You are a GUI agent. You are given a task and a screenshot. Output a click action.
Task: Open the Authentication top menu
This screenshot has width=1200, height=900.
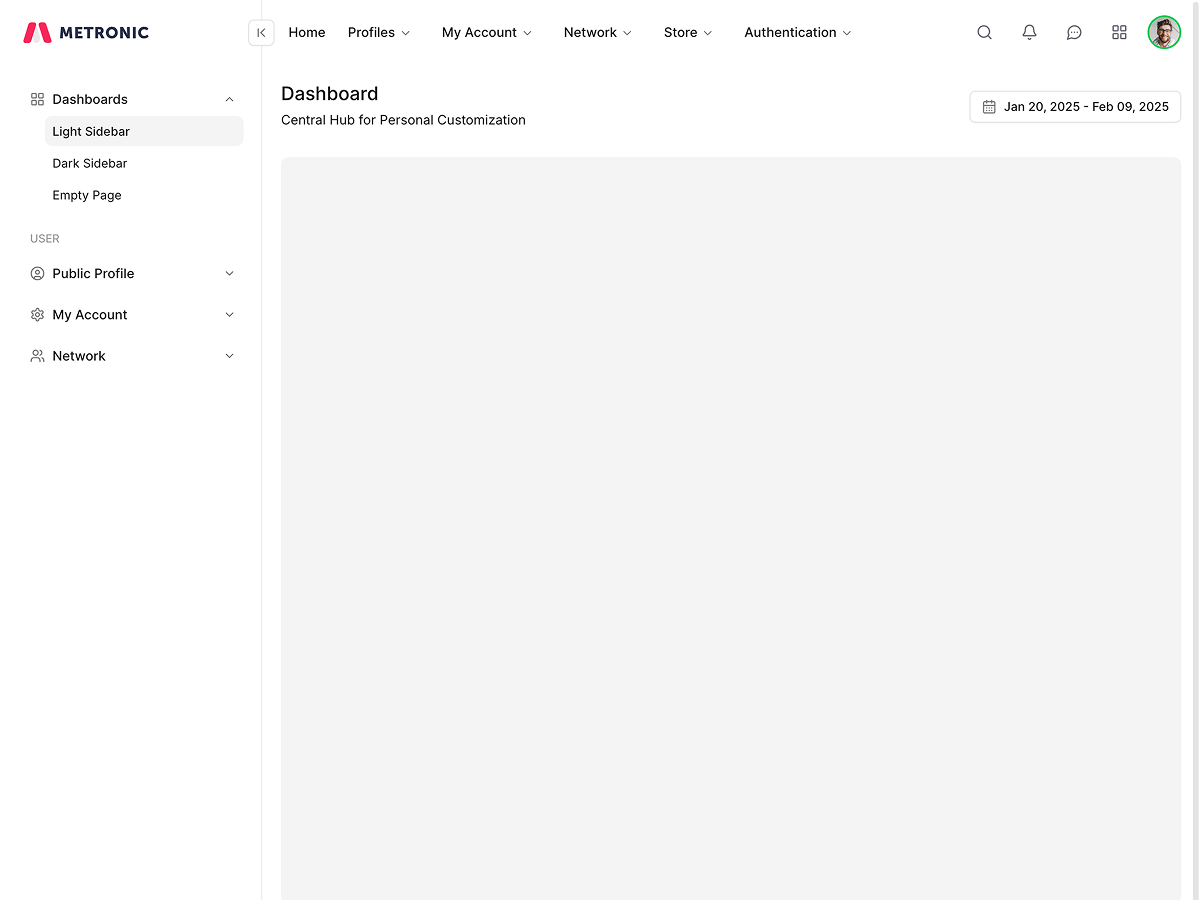coord(797,33)
